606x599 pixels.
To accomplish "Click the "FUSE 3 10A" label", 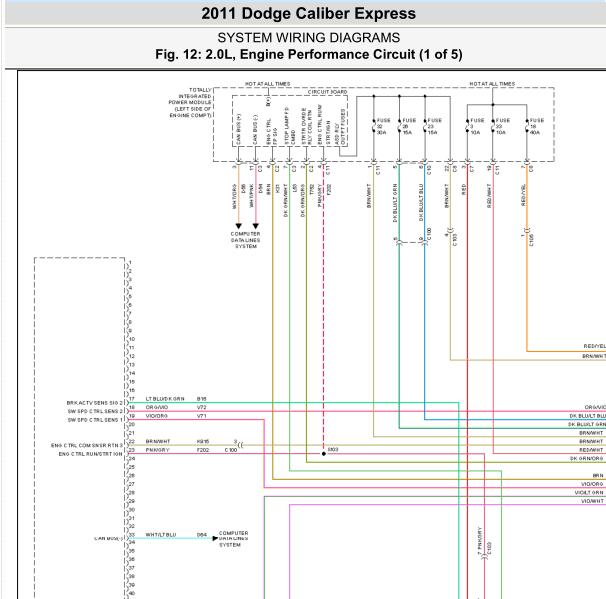I will [x=477, y=126].
